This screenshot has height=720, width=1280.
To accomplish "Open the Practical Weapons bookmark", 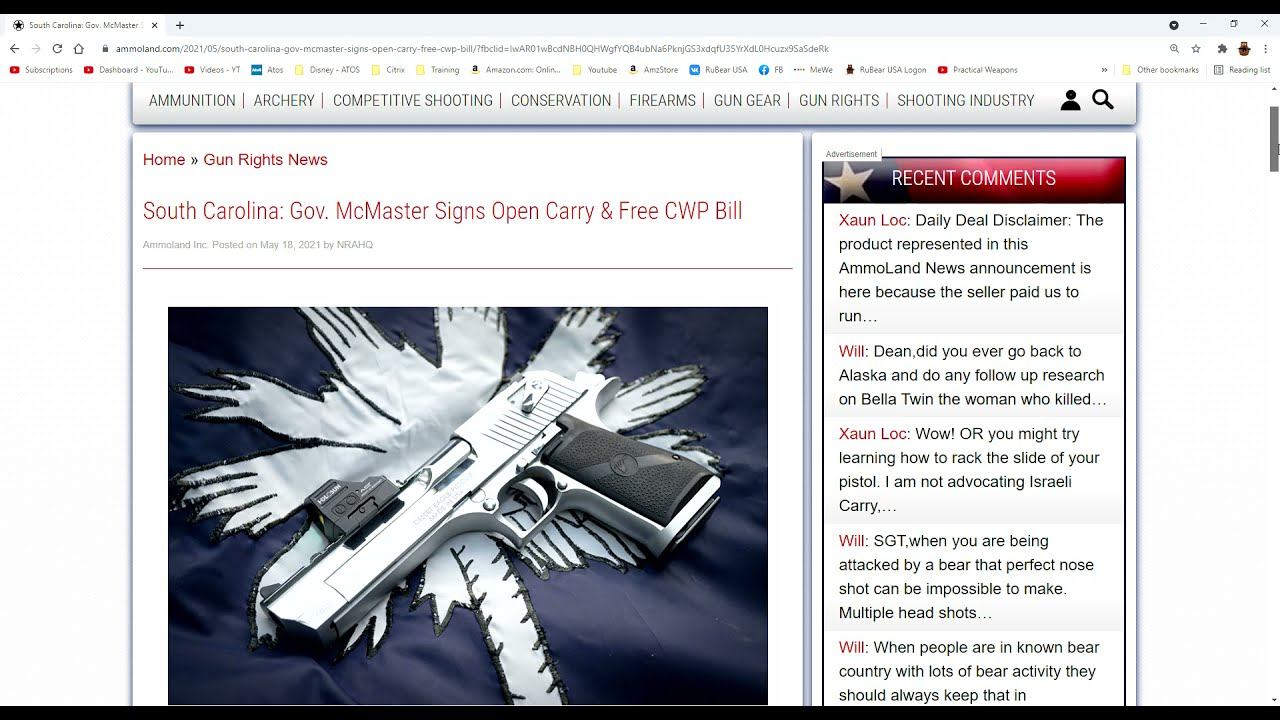I will [x=978, y=70].
